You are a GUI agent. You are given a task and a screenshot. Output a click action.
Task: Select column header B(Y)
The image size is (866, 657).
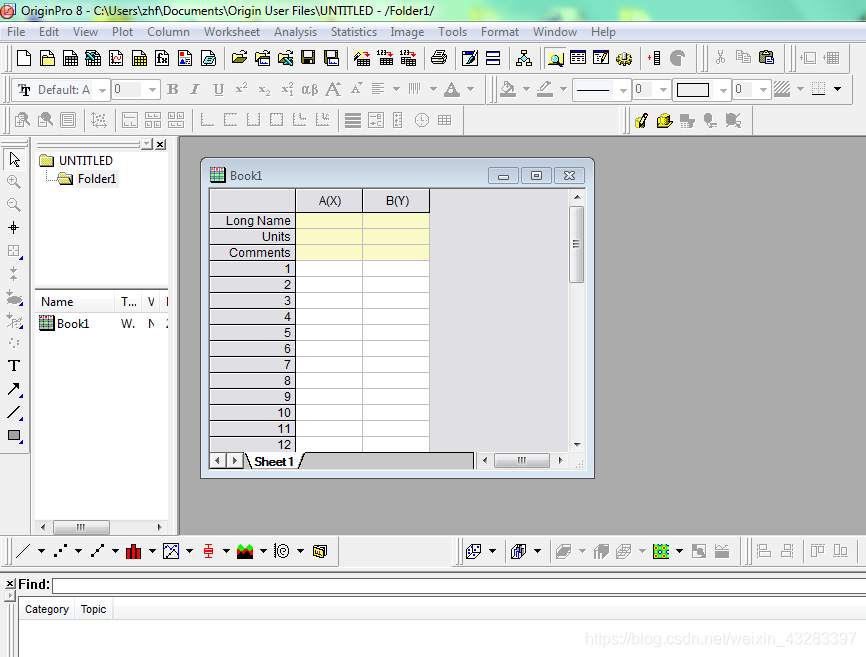point(397,201)
